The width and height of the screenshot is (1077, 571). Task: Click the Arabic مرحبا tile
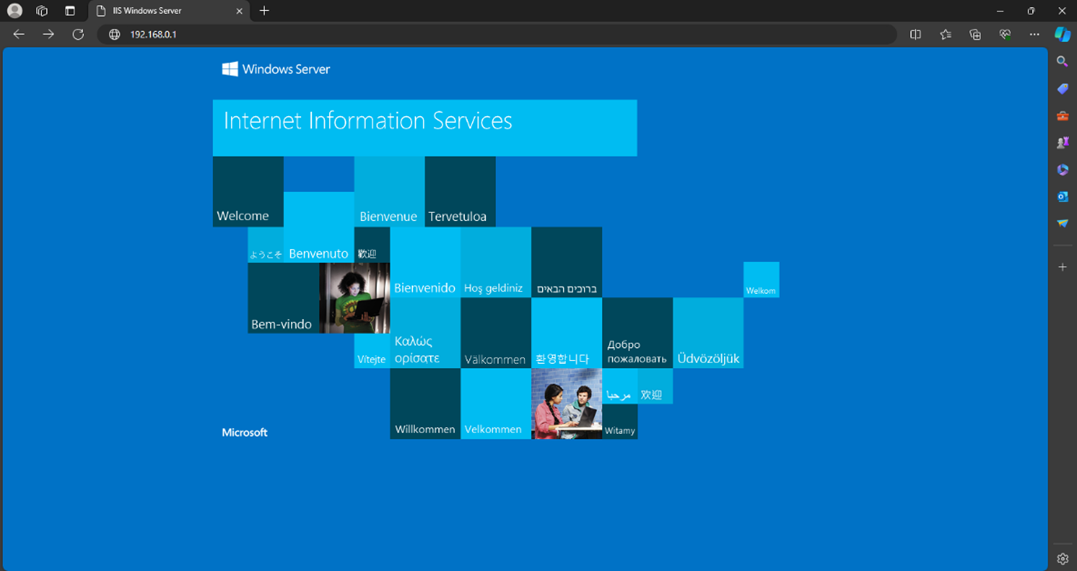click(620, 386)
